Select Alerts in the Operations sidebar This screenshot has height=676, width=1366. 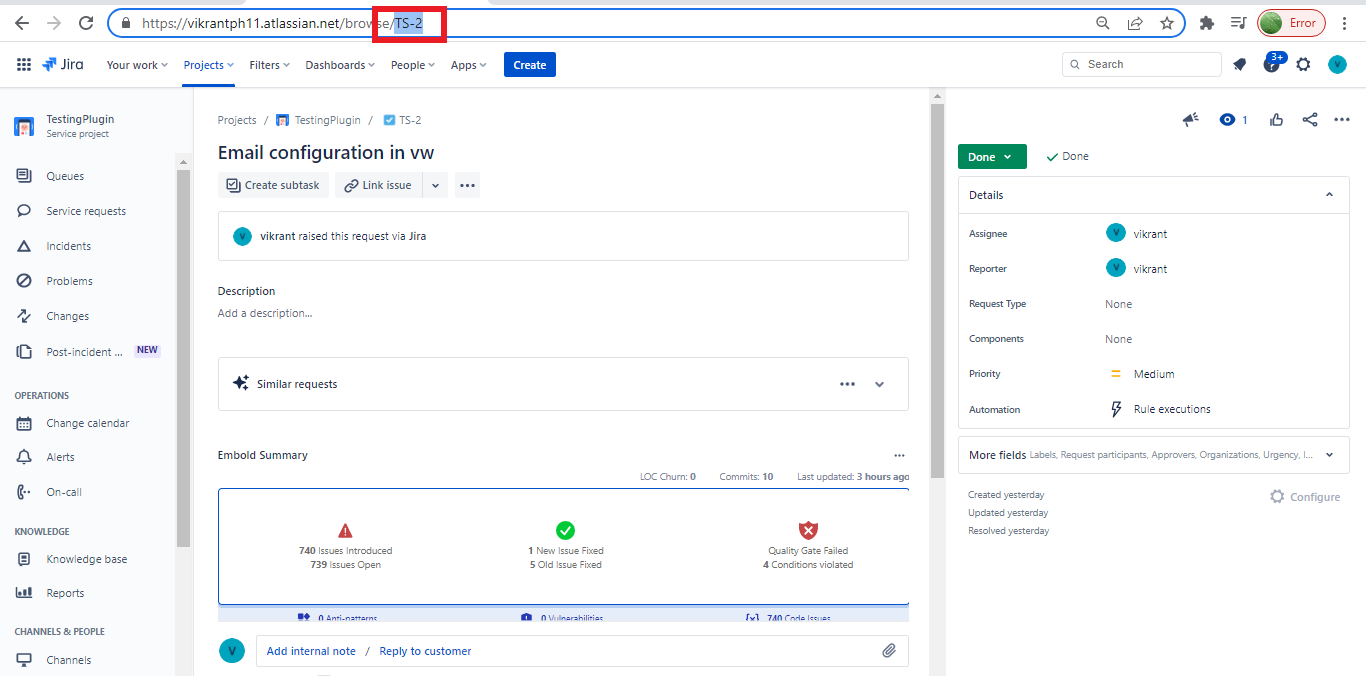click(x=60, y=457)
